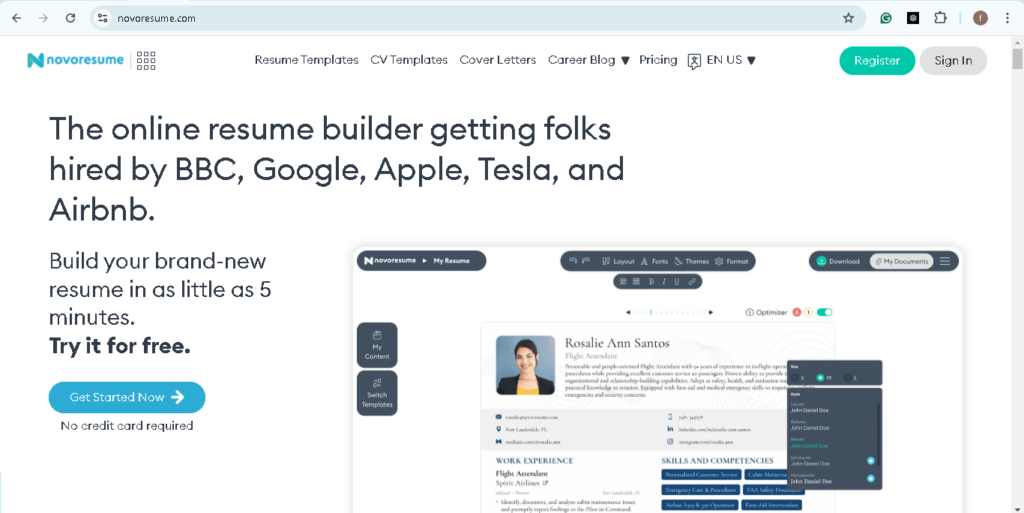The width and height of the screenshot is (1024, 513).
Task: Click the Grammarly extension icon
Action: coord(886,18)
